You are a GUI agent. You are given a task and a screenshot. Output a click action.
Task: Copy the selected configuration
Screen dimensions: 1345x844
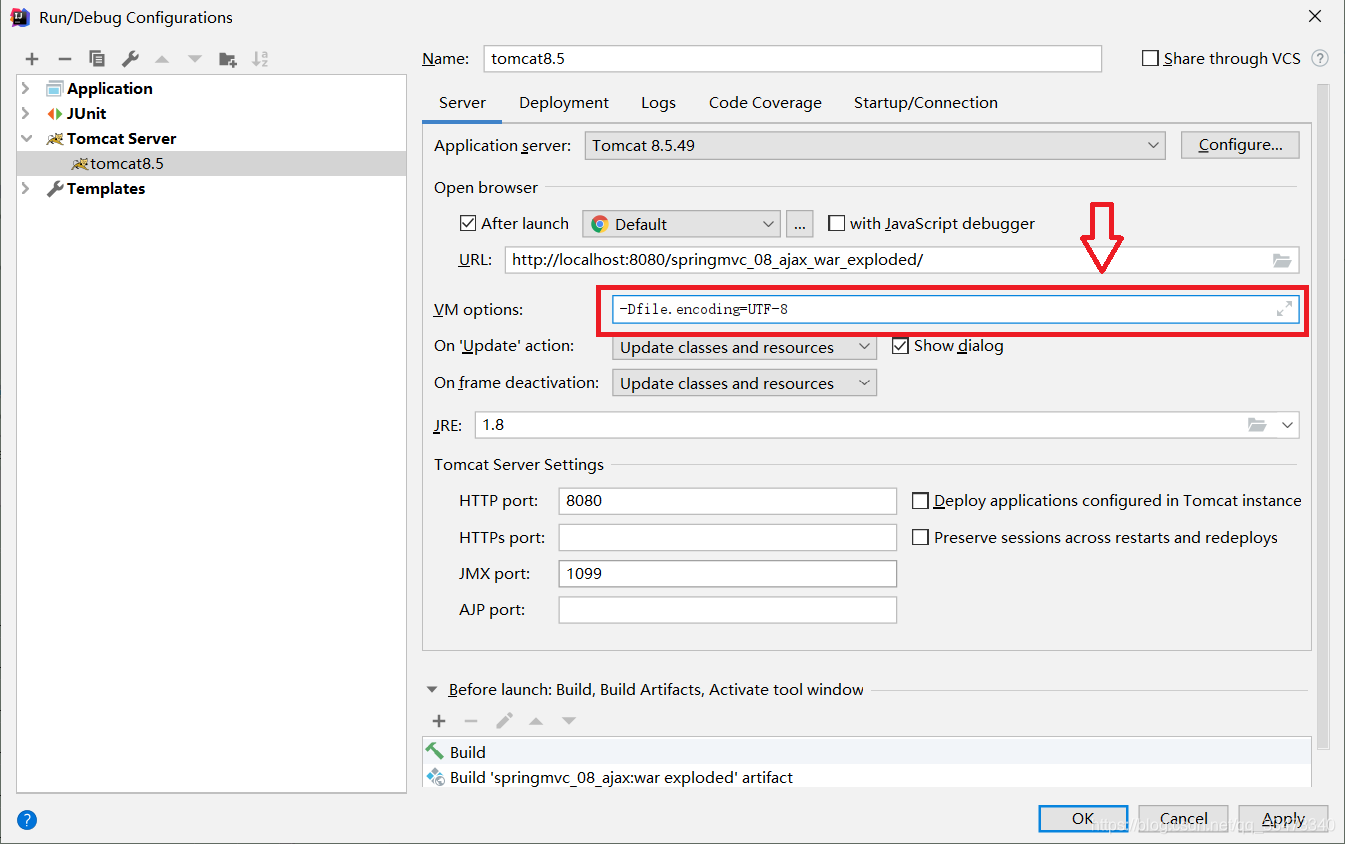[96, 59]
